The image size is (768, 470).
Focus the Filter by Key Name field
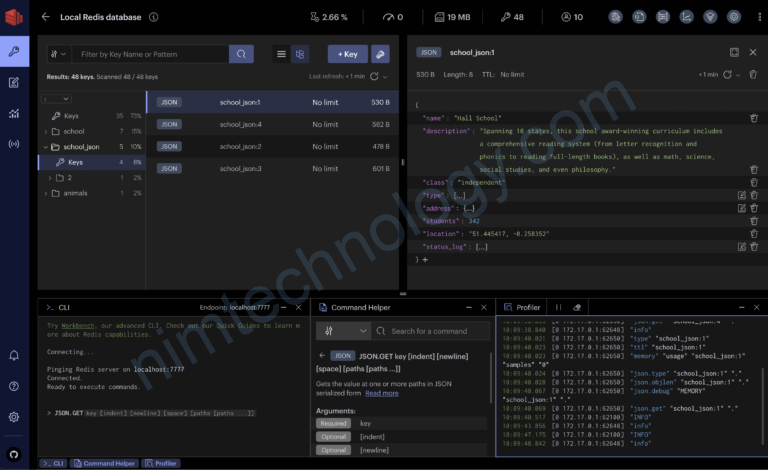[x=150, y=54]
